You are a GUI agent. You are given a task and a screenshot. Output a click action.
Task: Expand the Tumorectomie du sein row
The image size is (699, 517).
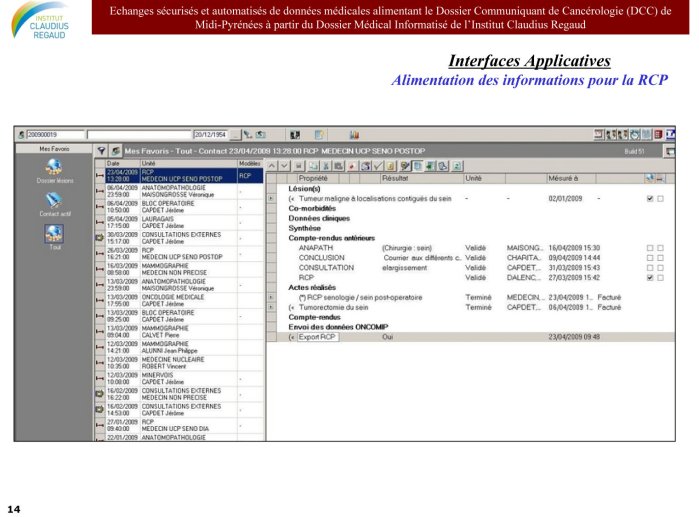pyautogui.click(x=271, y=307)
